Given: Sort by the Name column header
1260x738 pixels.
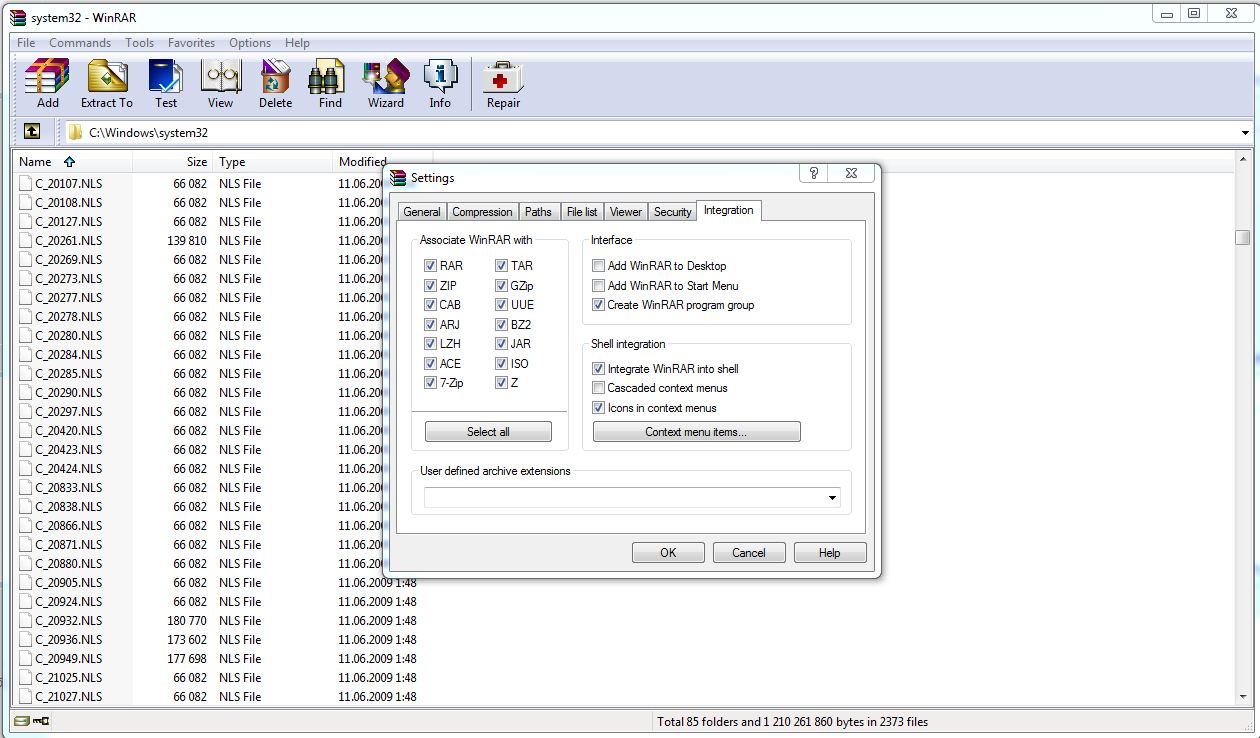Looking at the screenshot, I should 72,161.
